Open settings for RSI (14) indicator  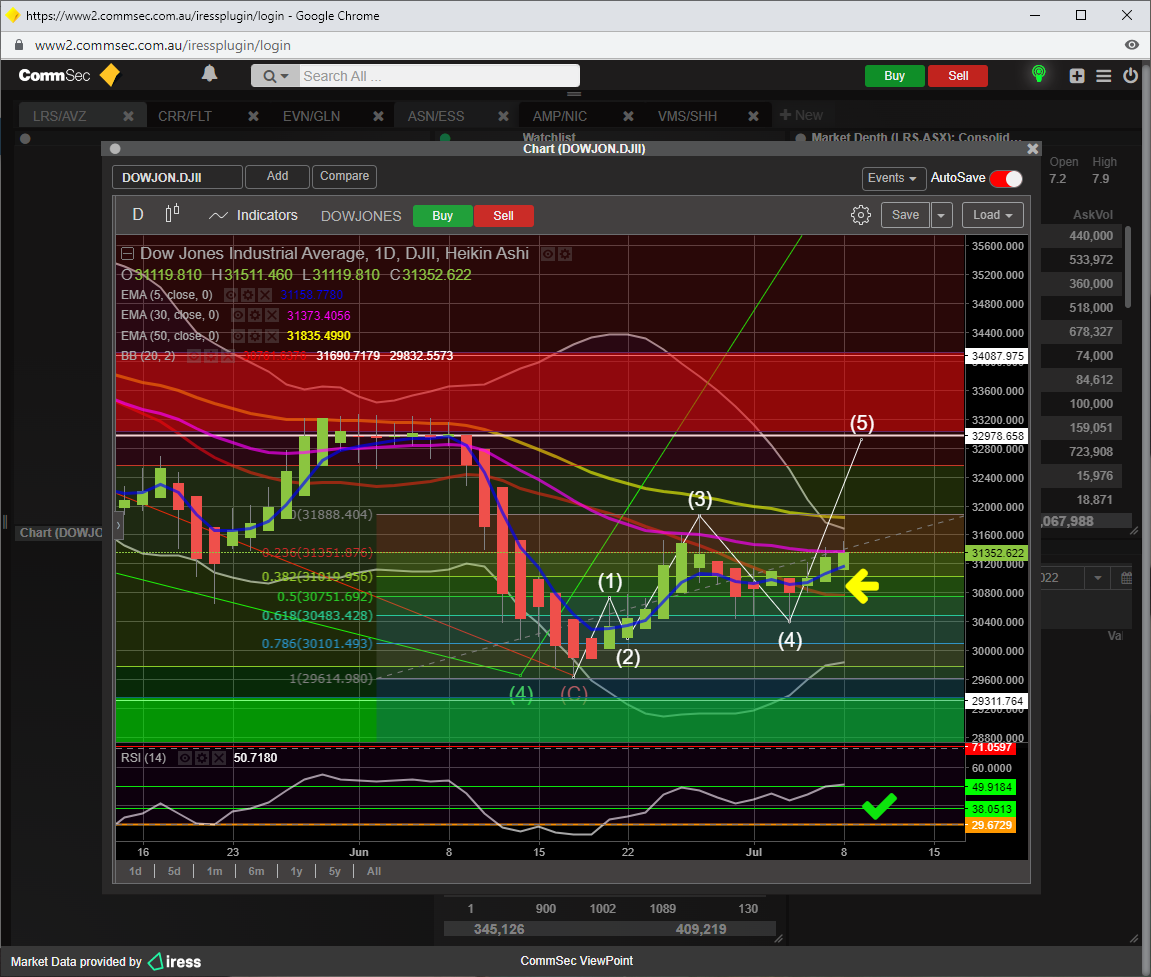coord(202,758)
